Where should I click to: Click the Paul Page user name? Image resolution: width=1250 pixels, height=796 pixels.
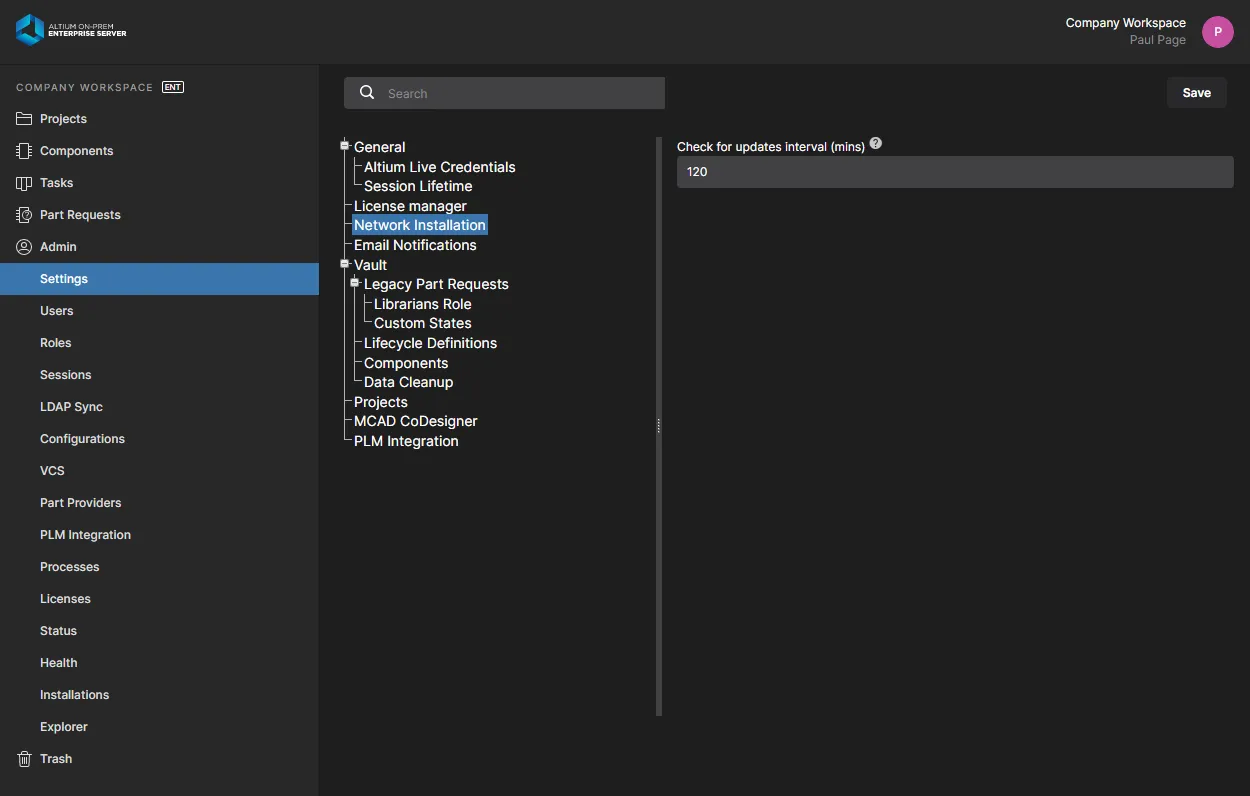click(1158, 40)
